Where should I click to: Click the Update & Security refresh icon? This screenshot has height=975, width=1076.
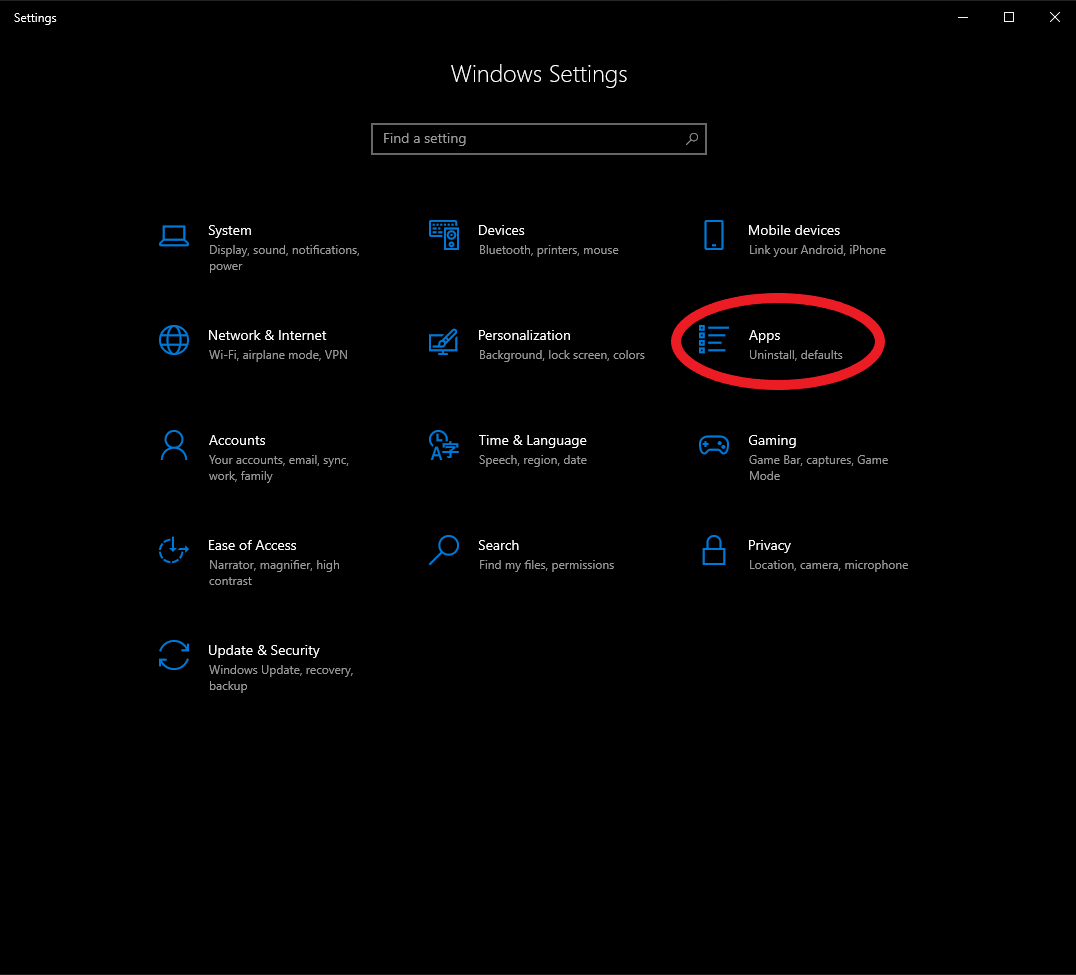(174, 656)
